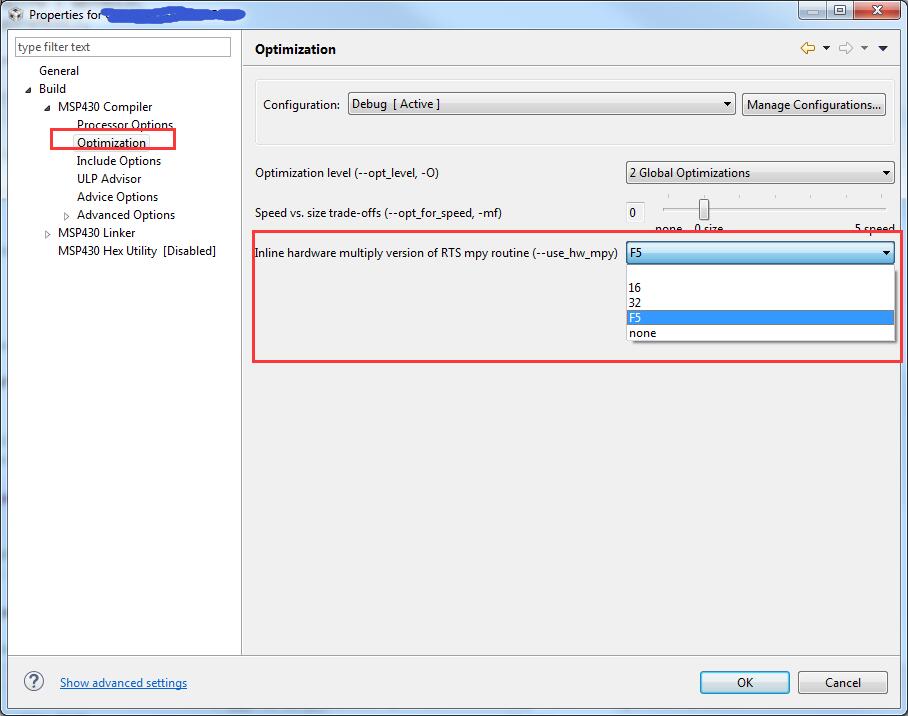Click the Properties window title icon
The height and width of the screenshot is (716, 908).
(16, 14)
